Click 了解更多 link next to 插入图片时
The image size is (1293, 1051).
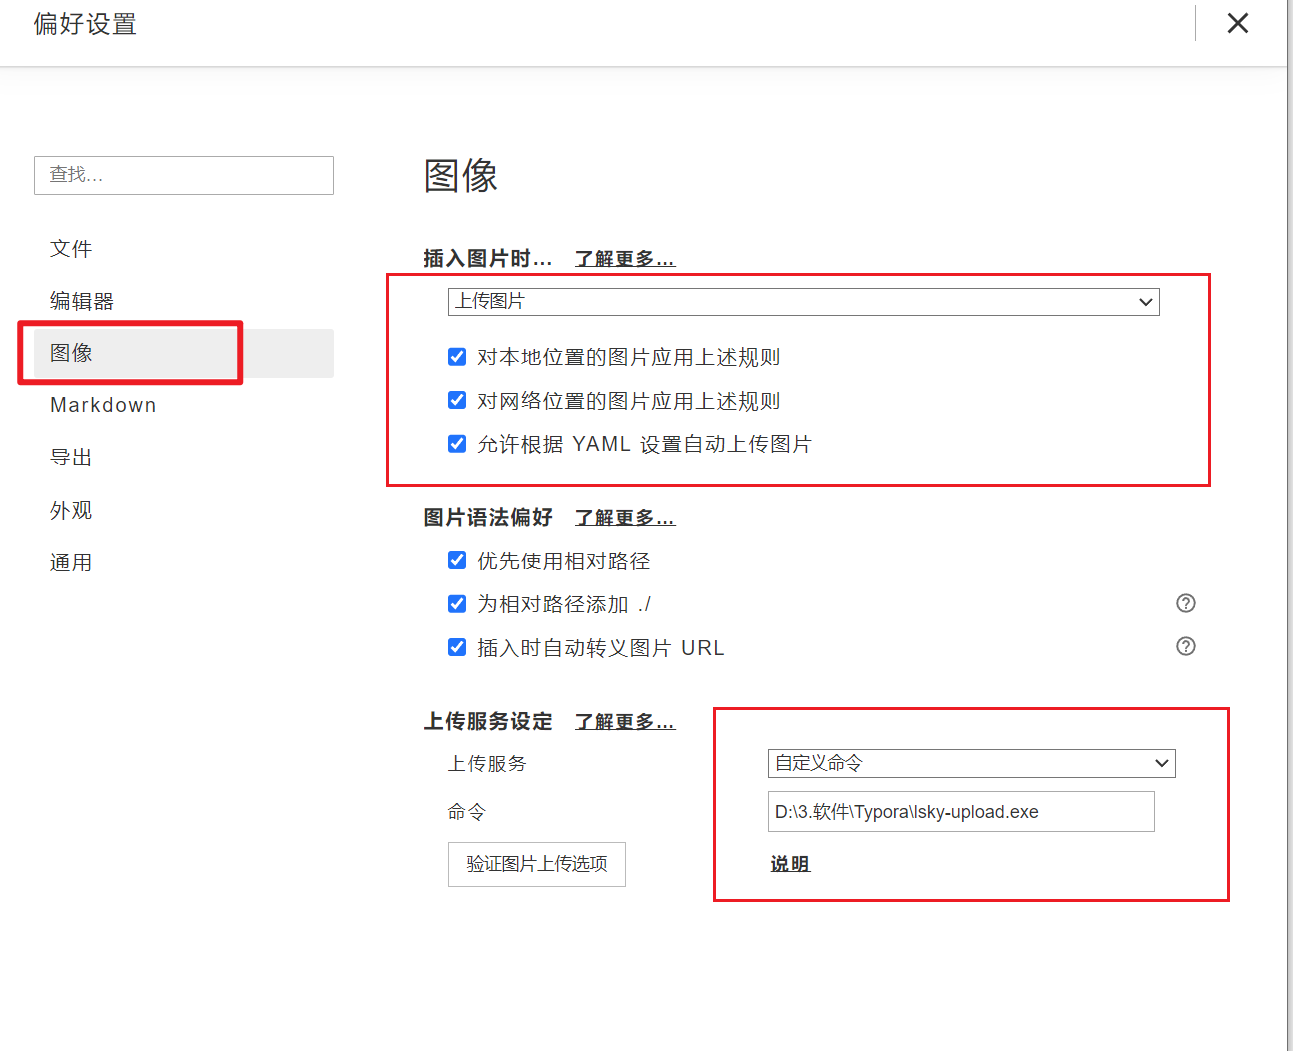tap(625, 259)
